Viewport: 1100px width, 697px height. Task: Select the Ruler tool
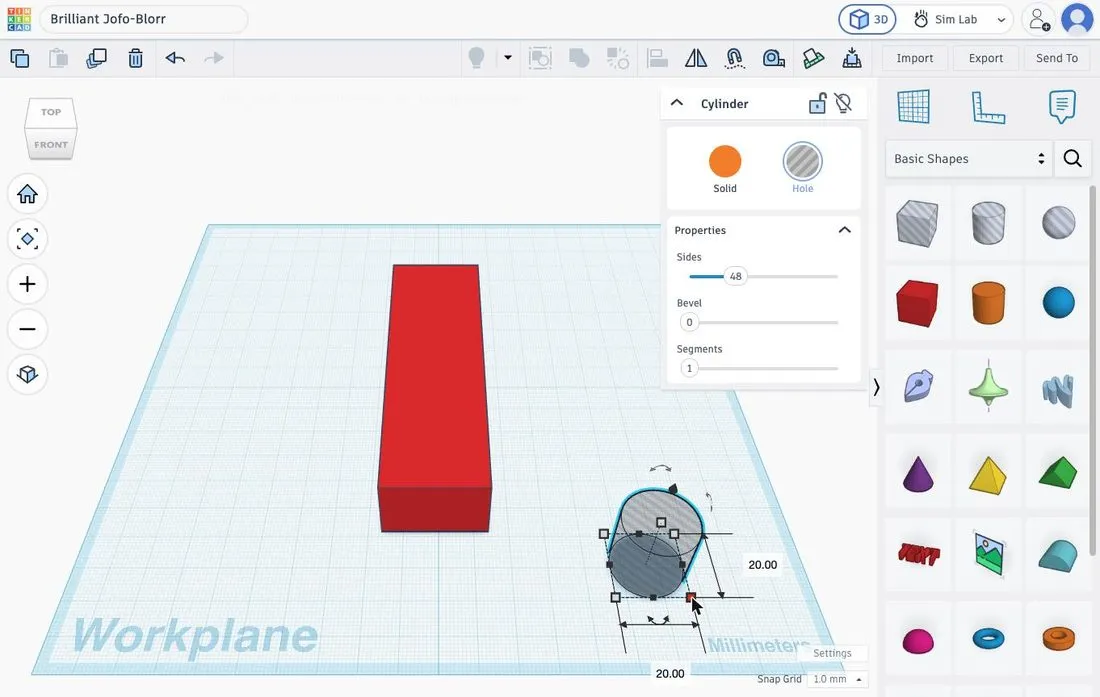click(988, 107)
